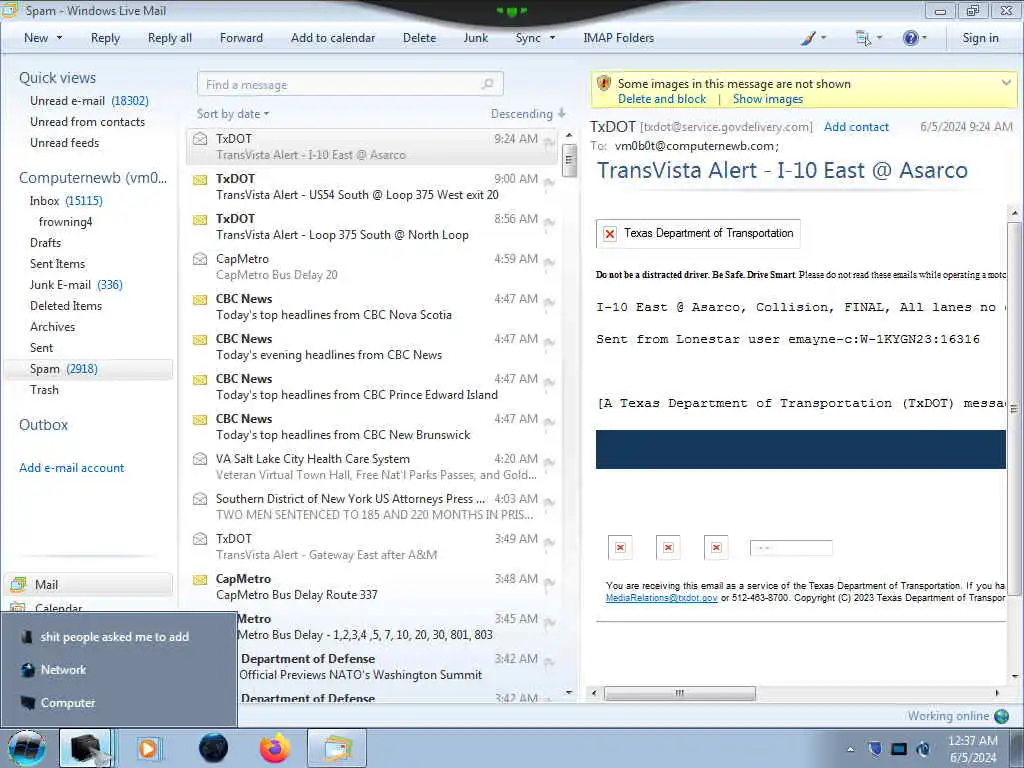Screen dimensions: 1024x768
Task: Open Southern District of New York message
Action: click(x=372, y=507)
